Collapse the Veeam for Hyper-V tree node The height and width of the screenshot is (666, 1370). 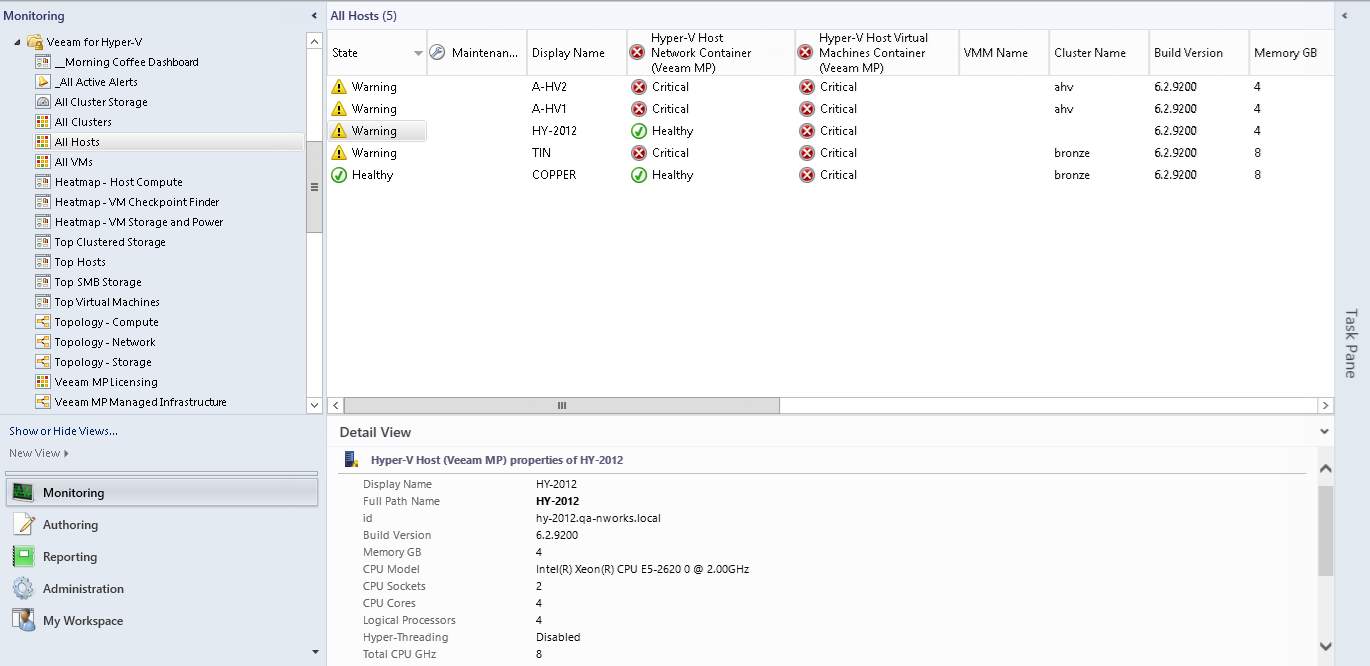[x=17, y=42]
